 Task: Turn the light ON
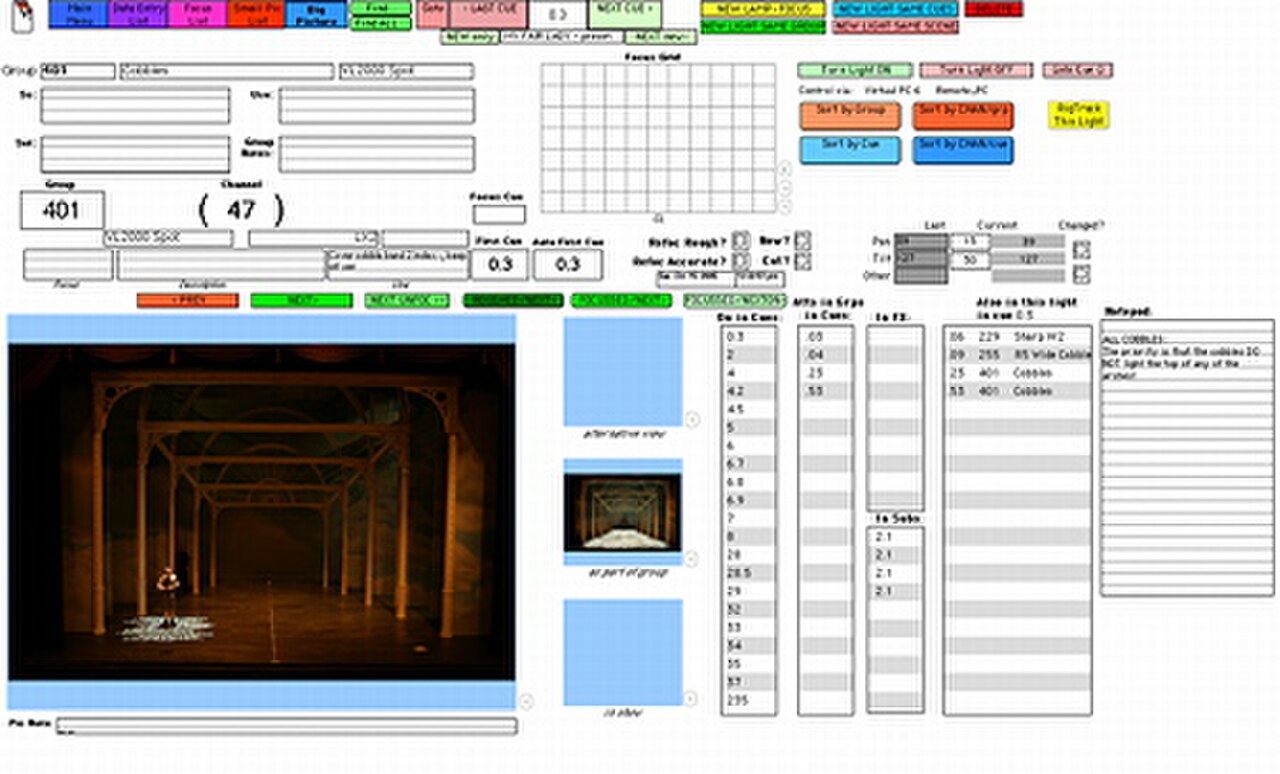[855, 71]
